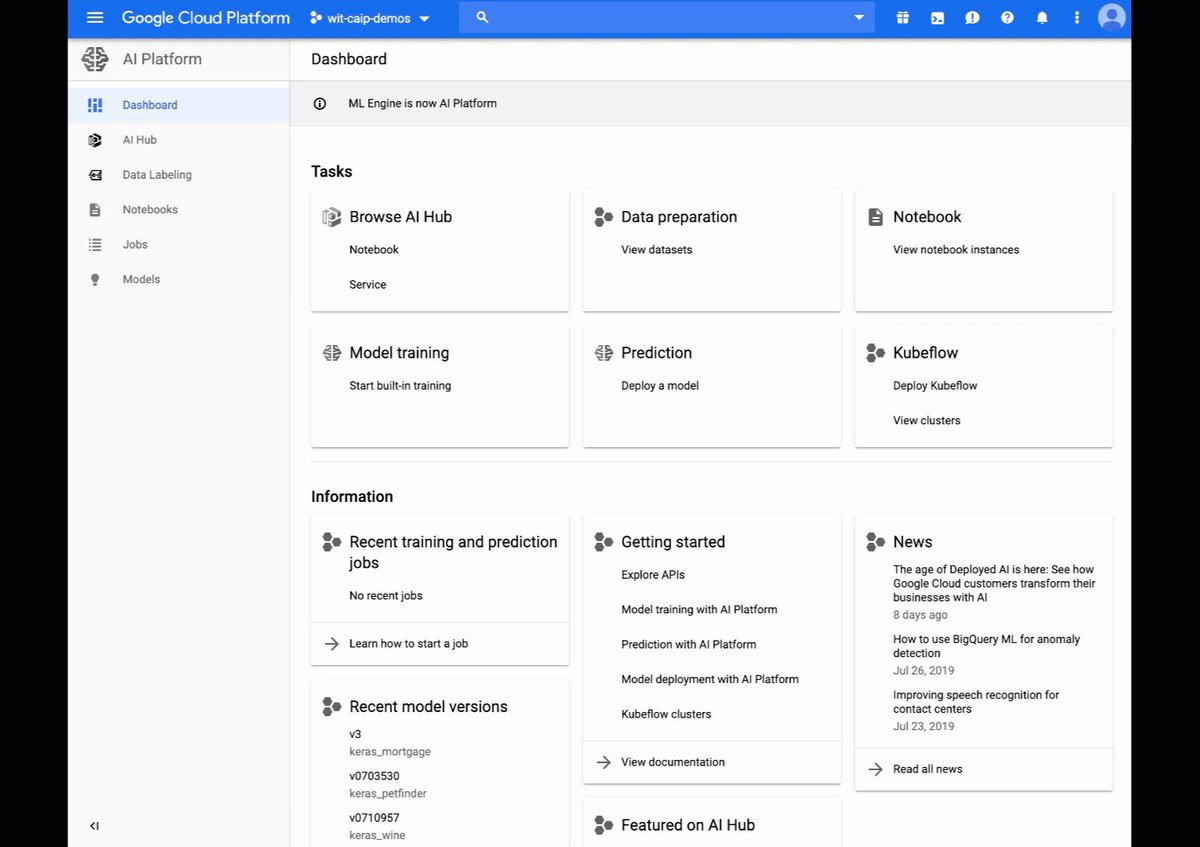Click the Featured on AI Hub card icon
This screenshot has height=847, width=1200.
coord(604,825)
